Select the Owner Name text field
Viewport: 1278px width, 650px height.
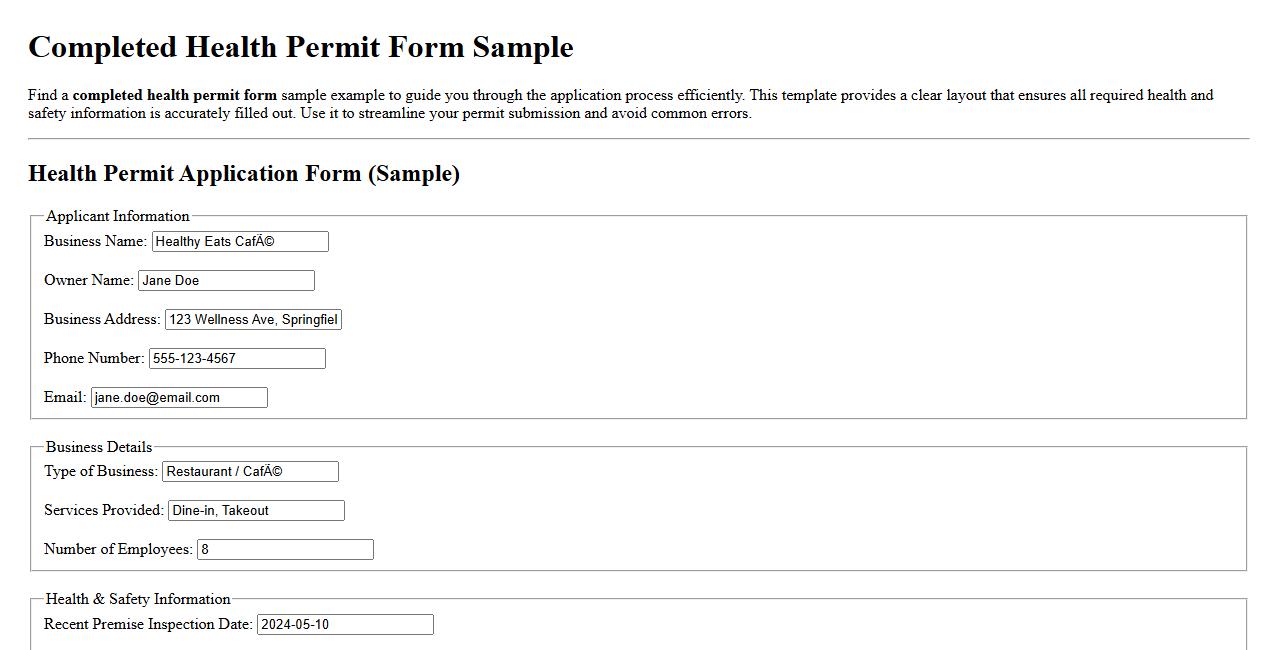click(226, 280)
